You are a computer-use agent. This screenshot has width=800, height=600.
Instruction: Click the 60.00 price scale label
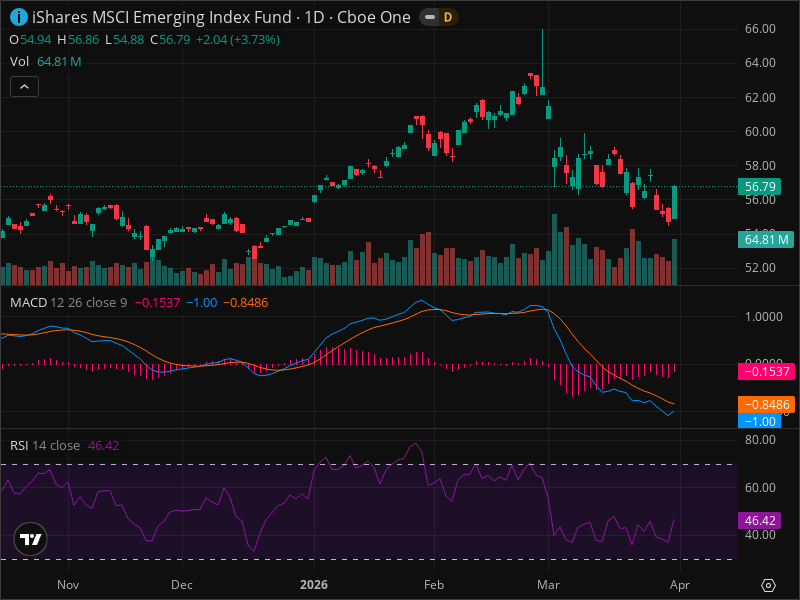[760, 132]
